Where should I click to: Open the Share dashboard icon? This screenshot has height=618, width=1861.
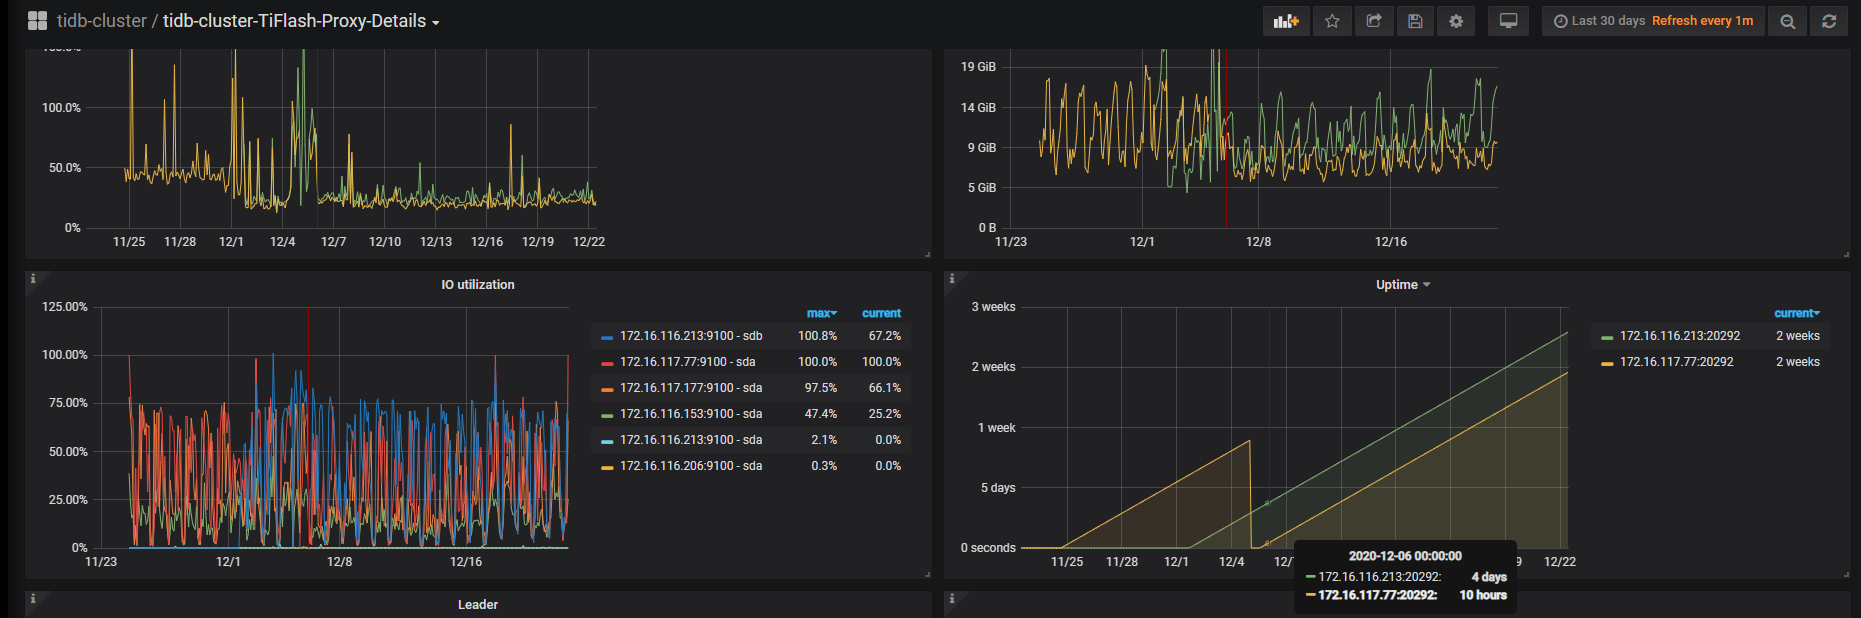[1374, 21]
